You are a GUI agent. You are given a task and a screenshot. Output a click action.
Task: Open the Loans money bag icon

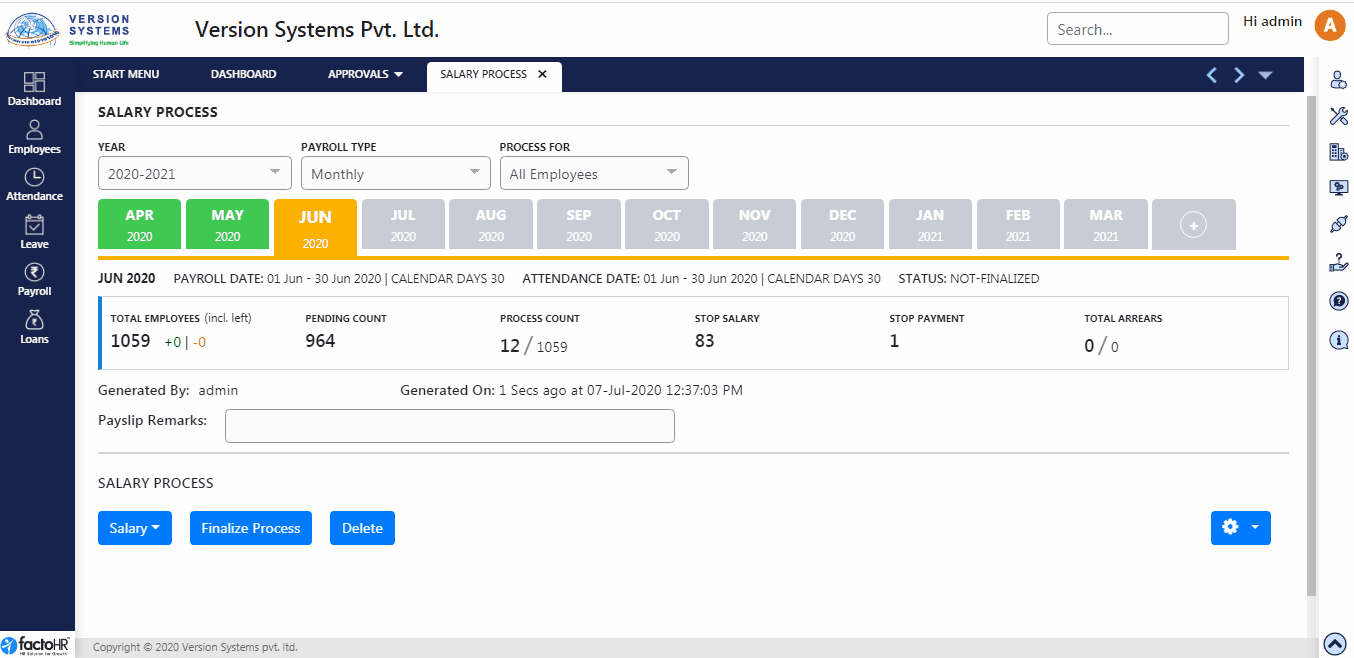pos(34,327)
